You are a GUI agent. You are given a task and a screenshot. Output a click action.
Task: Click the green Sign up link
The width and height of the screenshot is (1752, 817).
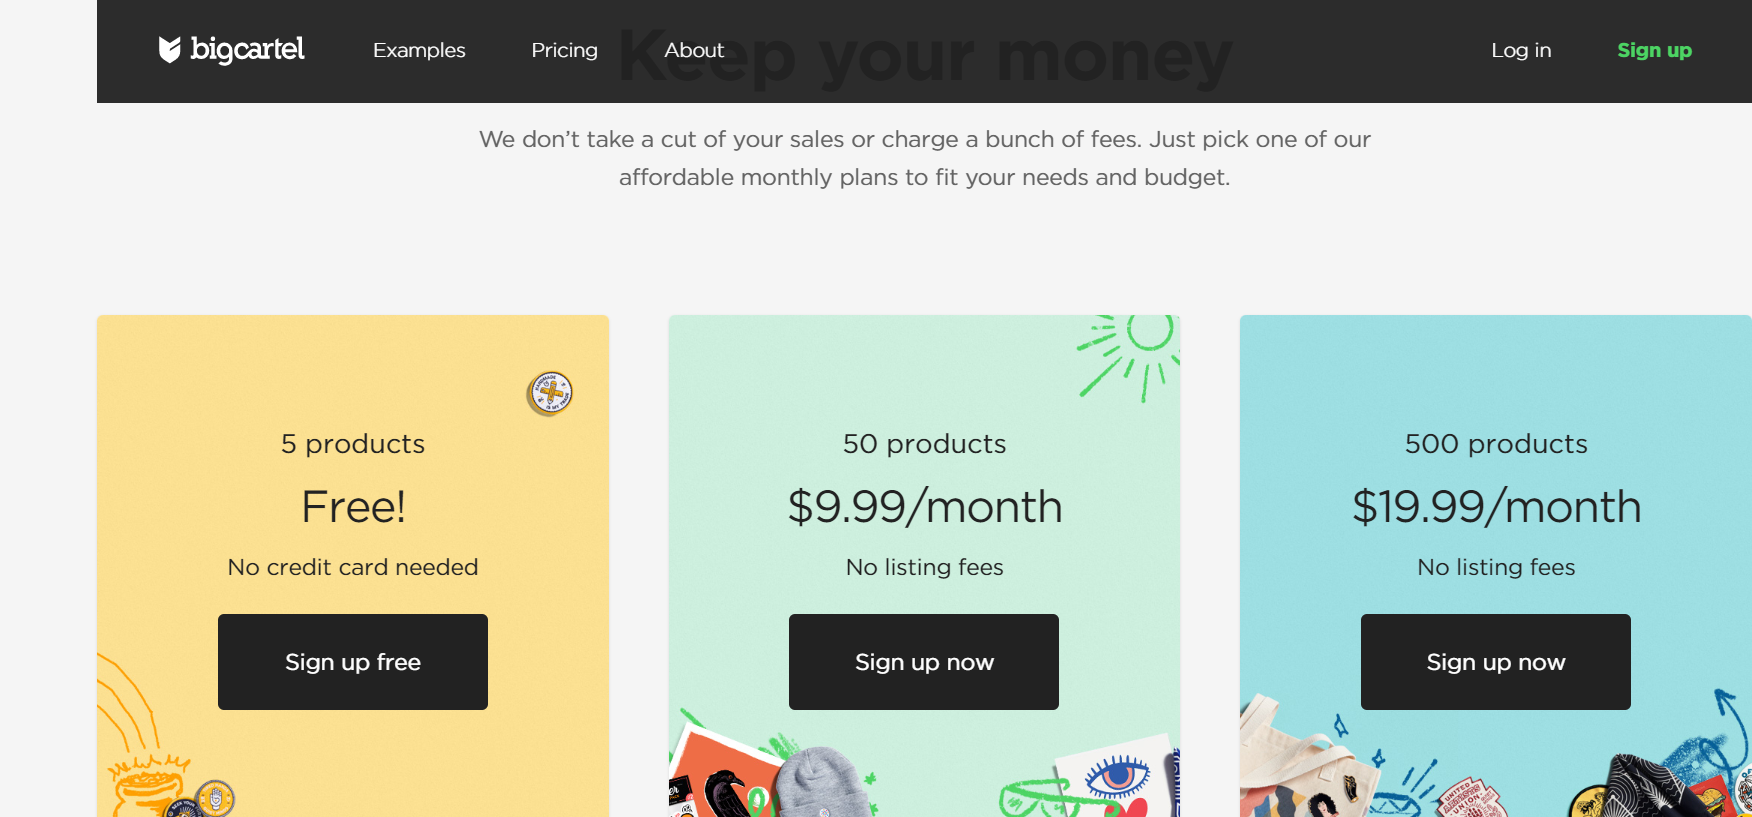(x=1654, y=50)
